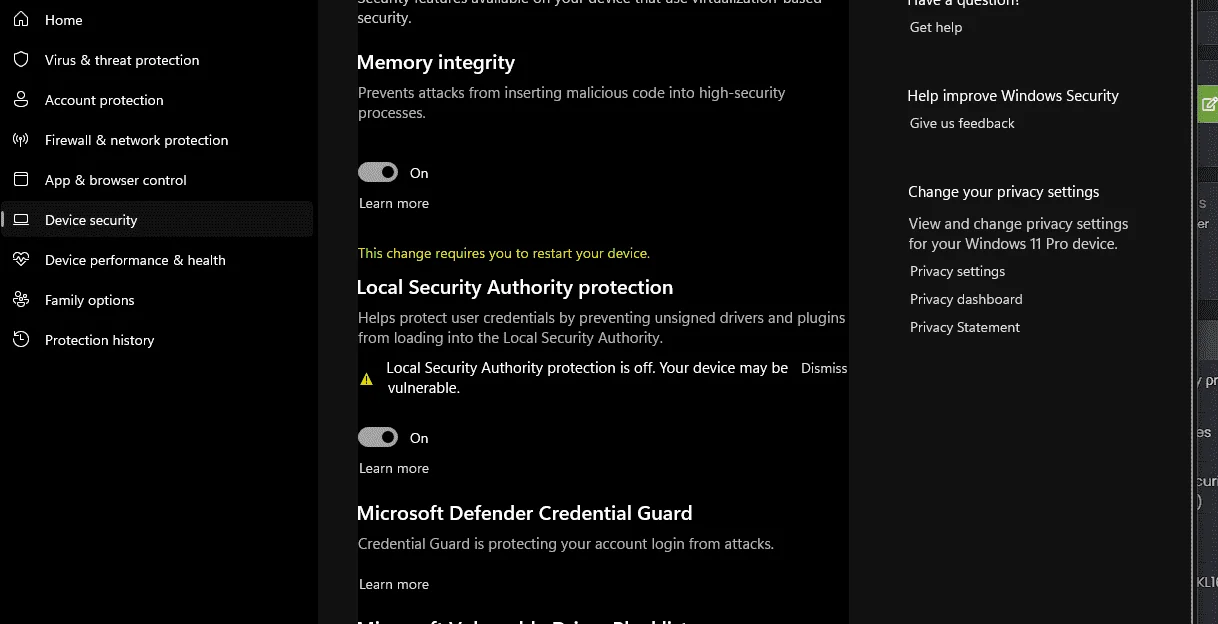Click the Protection history clock icon
Screen dimensions: 1218x624
point(21,340)
